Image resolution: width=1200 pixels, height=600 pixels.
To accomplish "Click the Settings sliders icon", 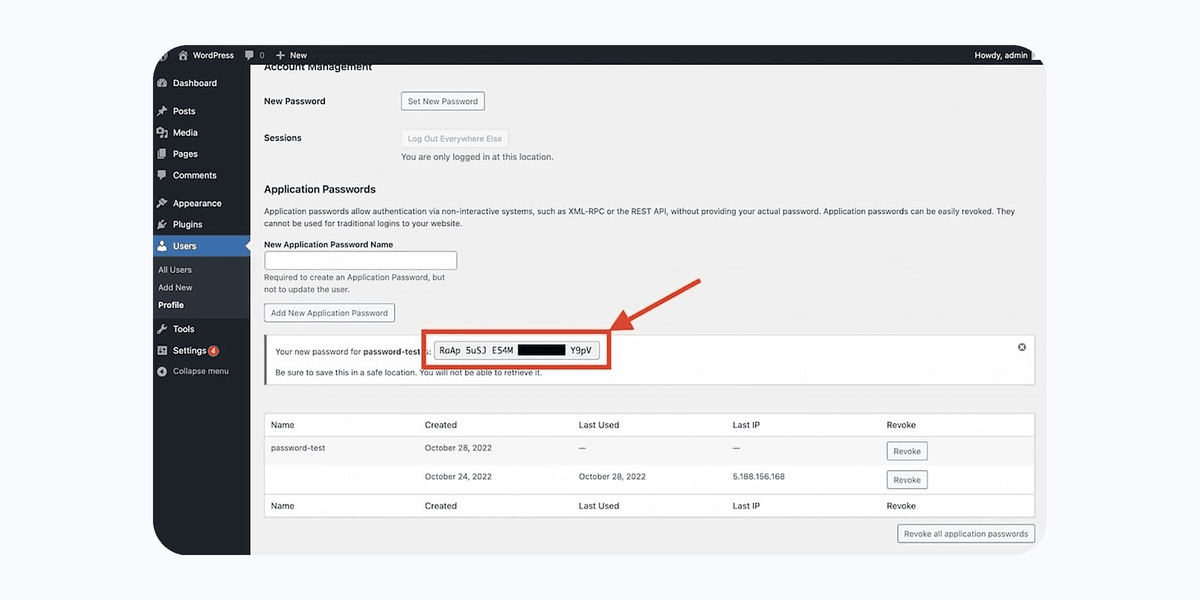I will (162, 351).
